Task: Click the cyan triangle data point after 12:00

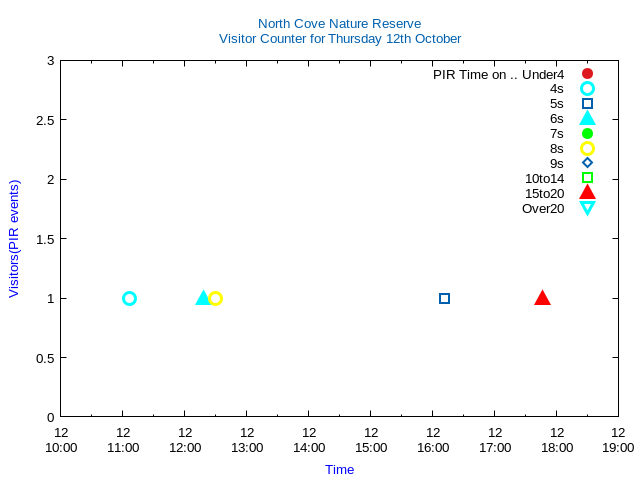Action: click(x=203, y=297)
